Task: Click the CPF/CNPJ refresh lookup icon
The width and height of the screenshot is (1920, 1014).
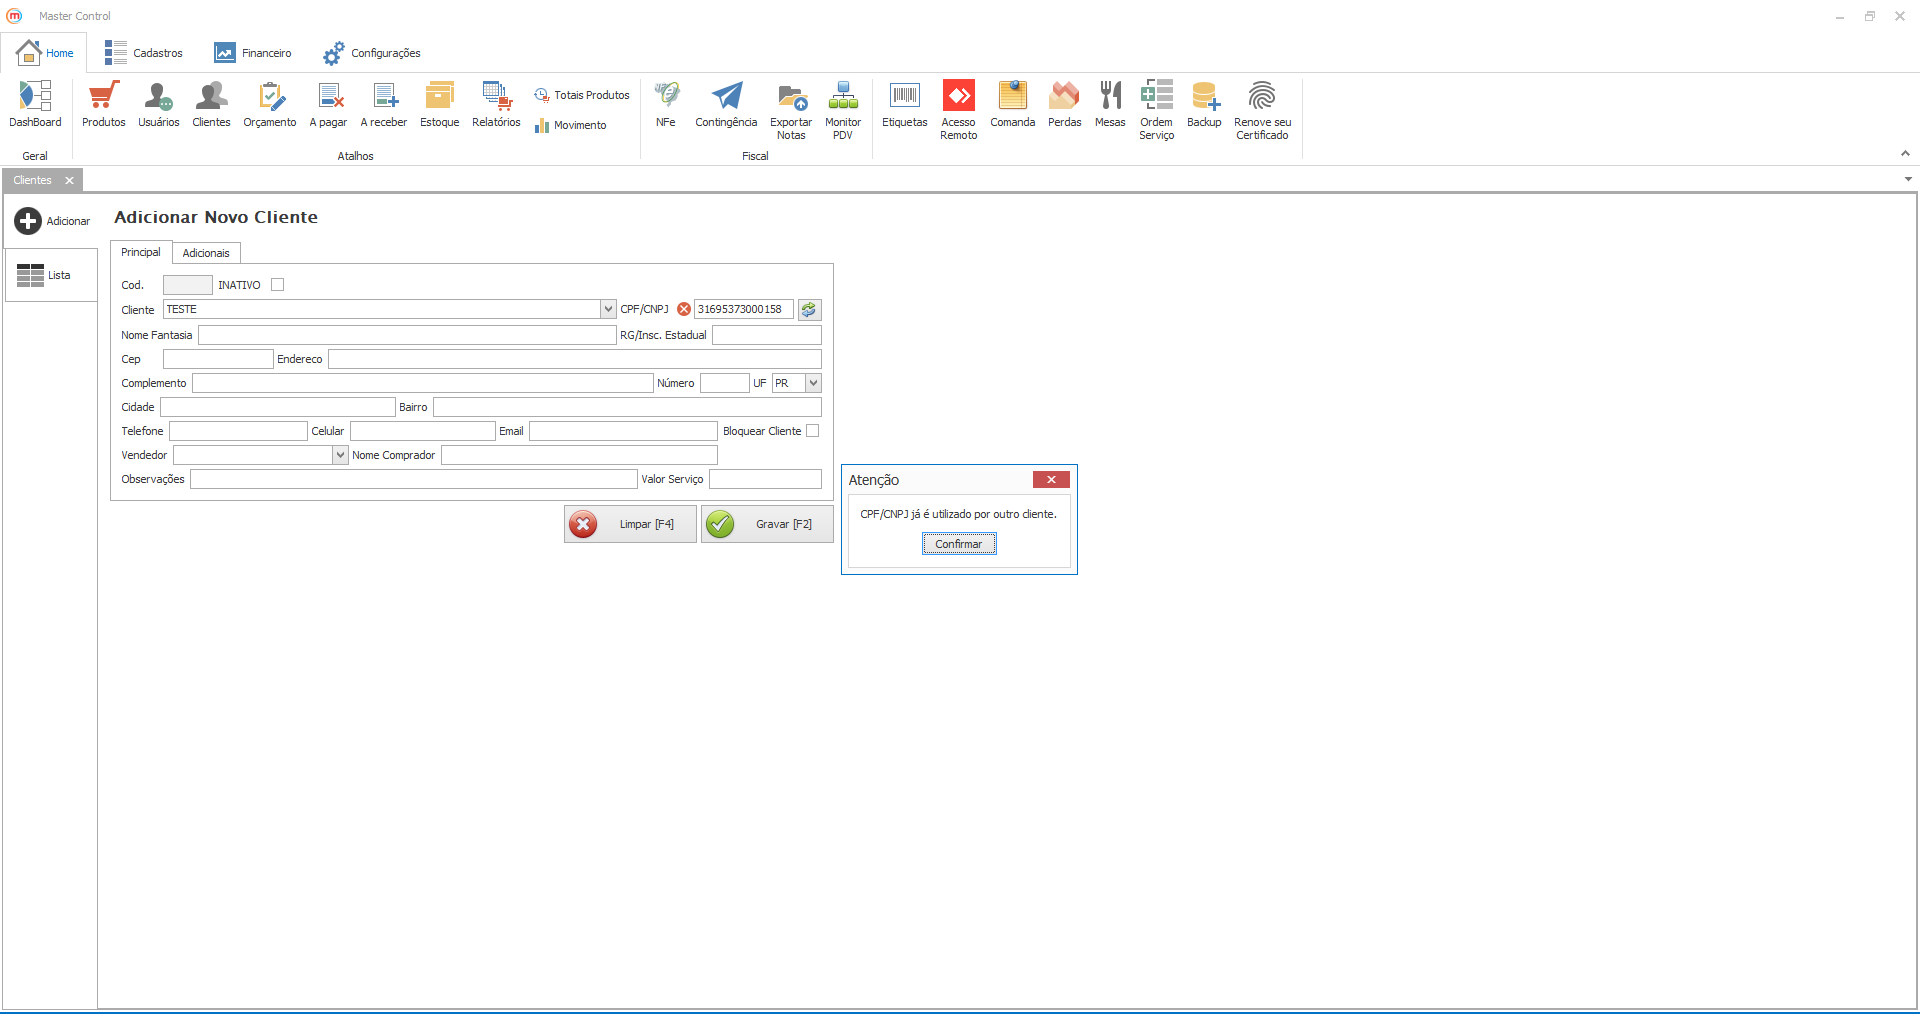Action: [x=809, y=310]
